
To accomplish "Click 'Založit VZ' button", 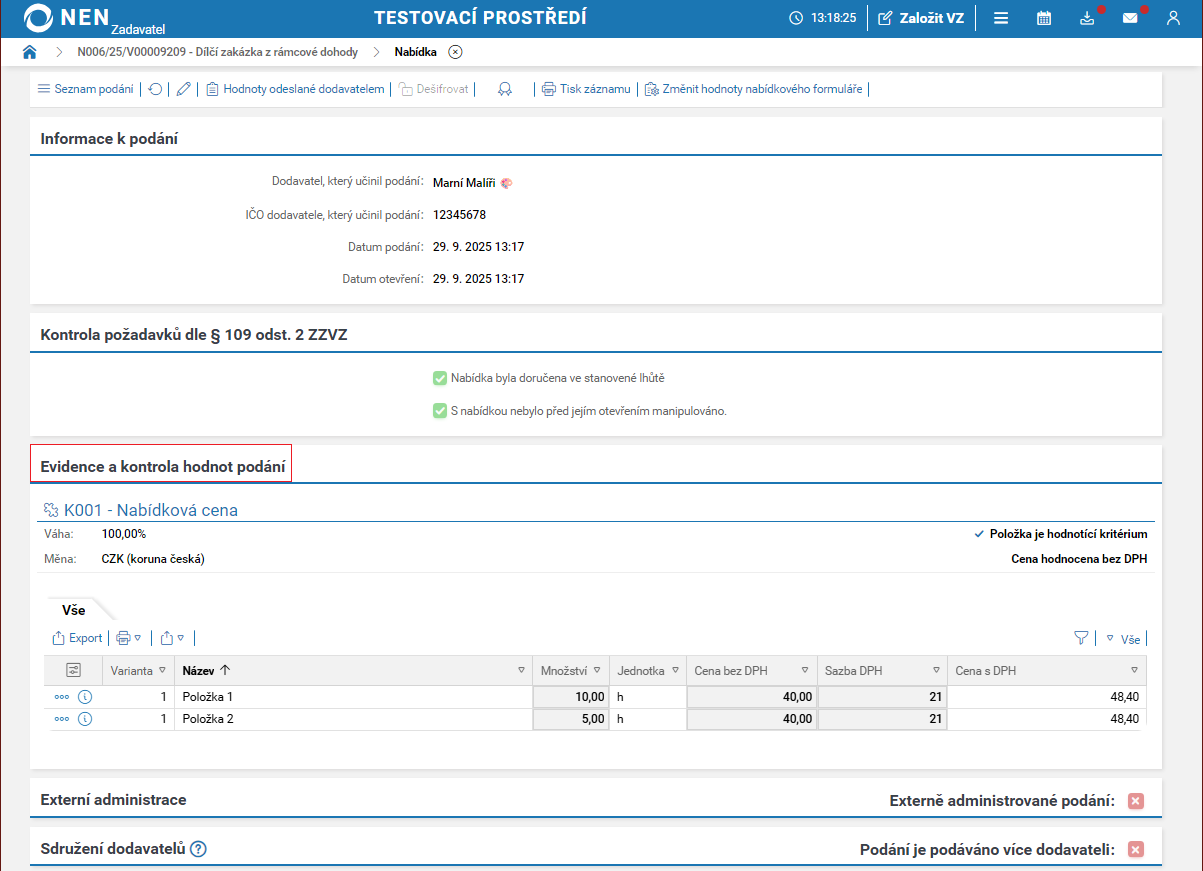I will click(x=921, y=18).
